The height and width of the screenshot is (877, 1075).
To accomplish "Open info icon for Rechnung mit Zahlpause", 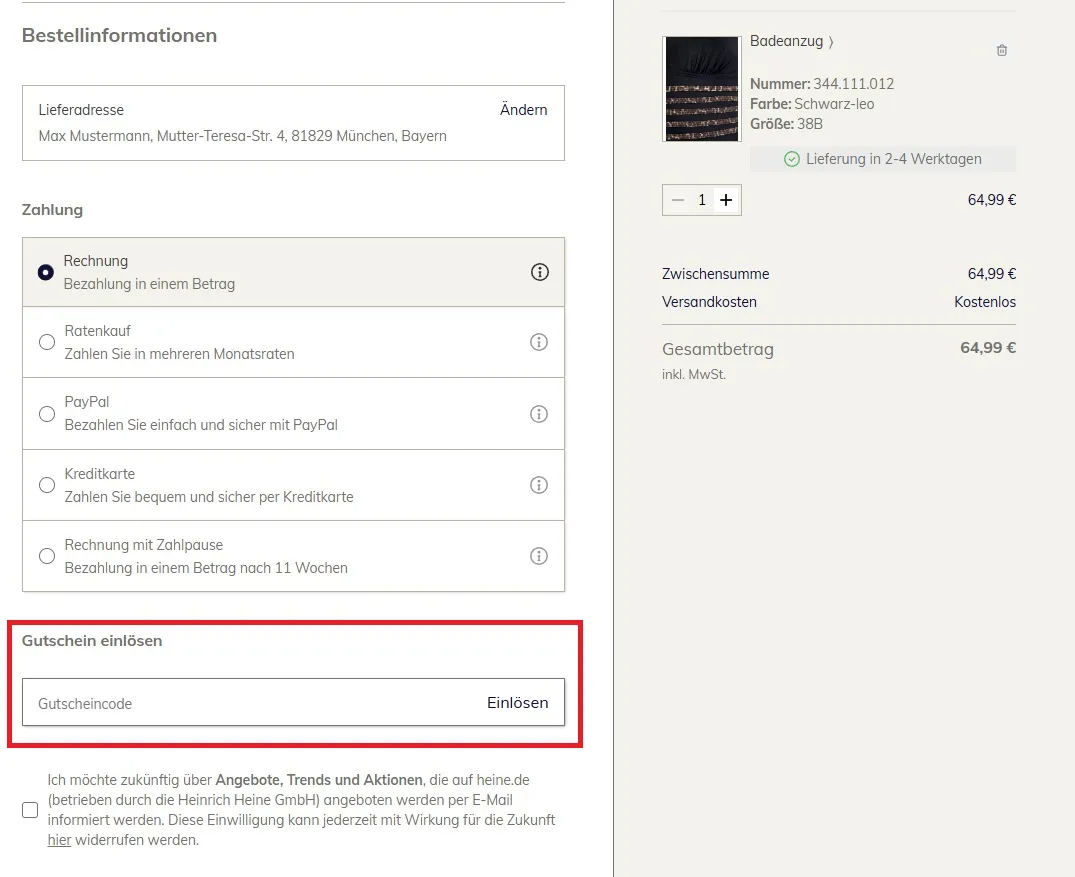I will click(x=539, y=556).
